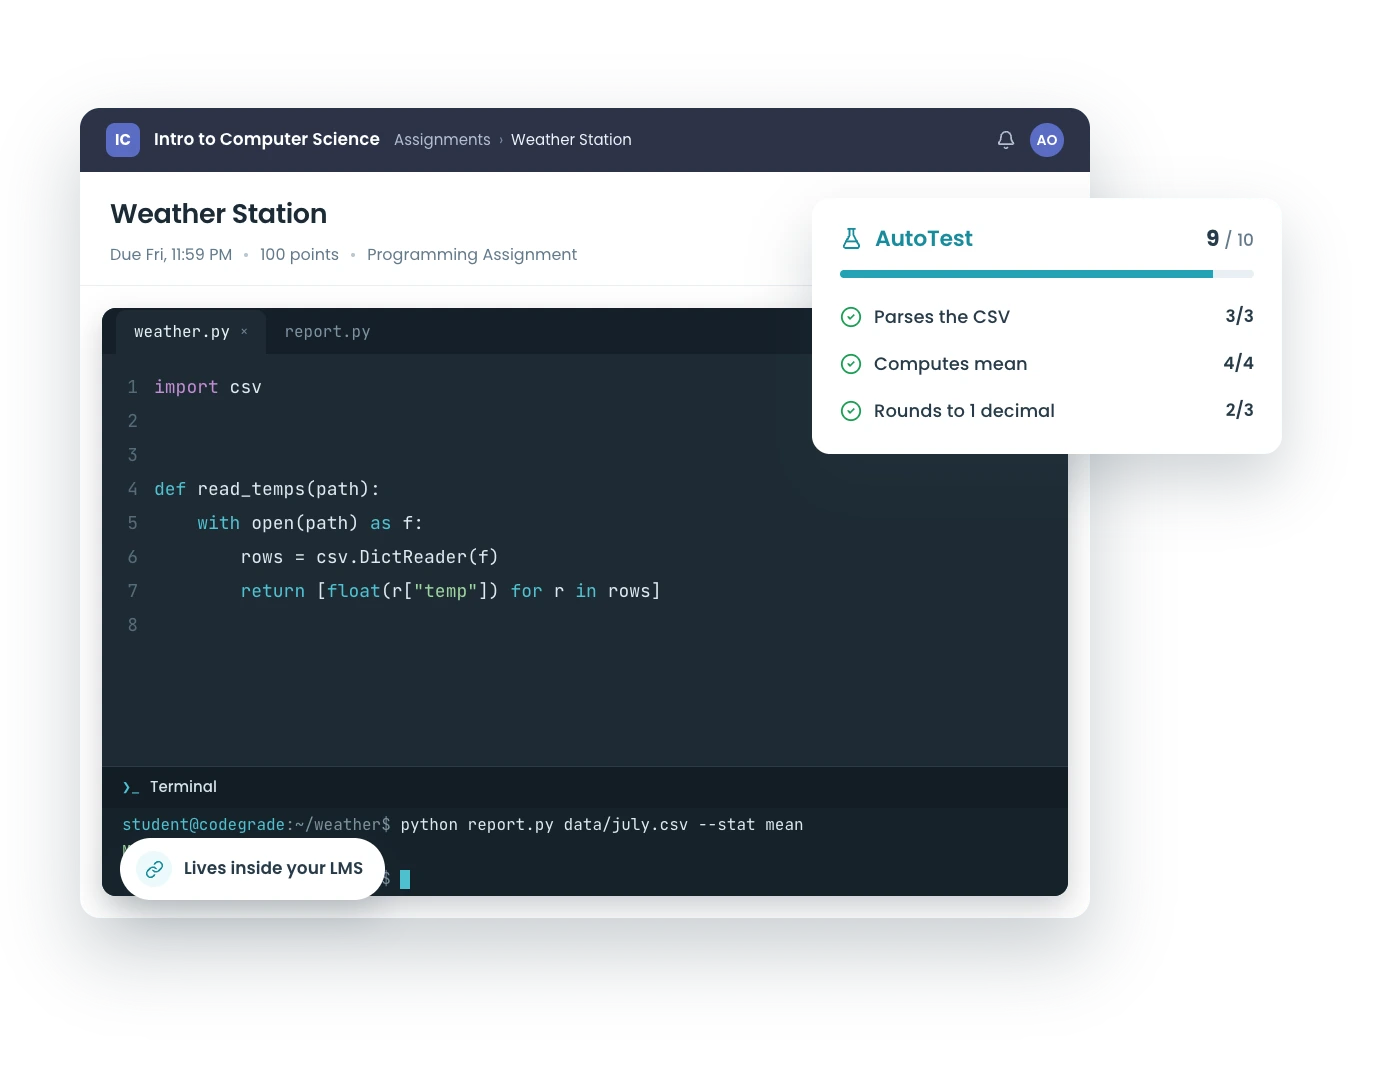Click the return float list line
The image size is (1400, 1080).
[450, 591]
